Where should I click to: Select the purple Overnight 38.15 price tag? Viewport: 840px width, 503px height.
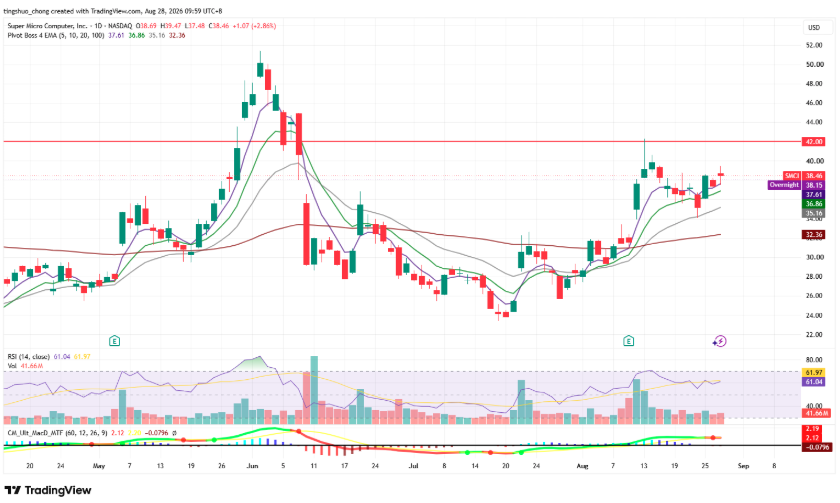click(x=796, y=185)
